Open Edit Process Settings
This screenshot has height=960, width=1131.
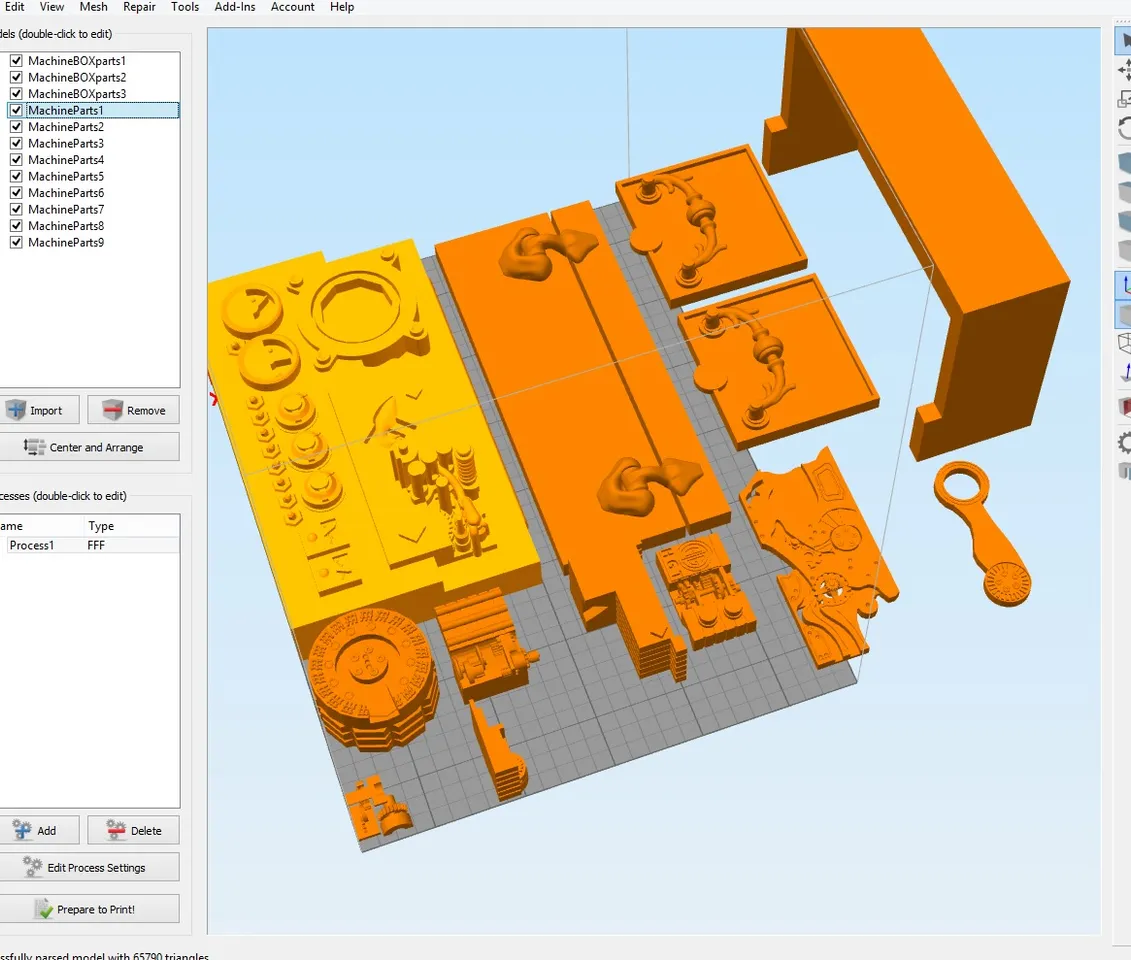89,868
